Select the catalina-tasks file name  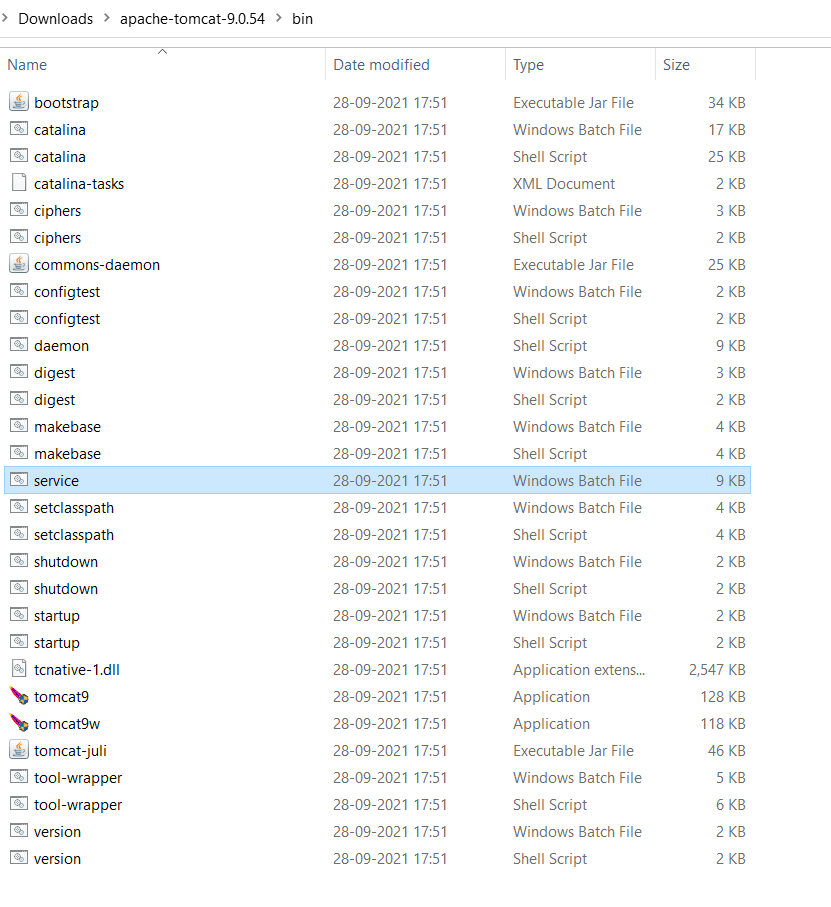(x=79, y=183)
